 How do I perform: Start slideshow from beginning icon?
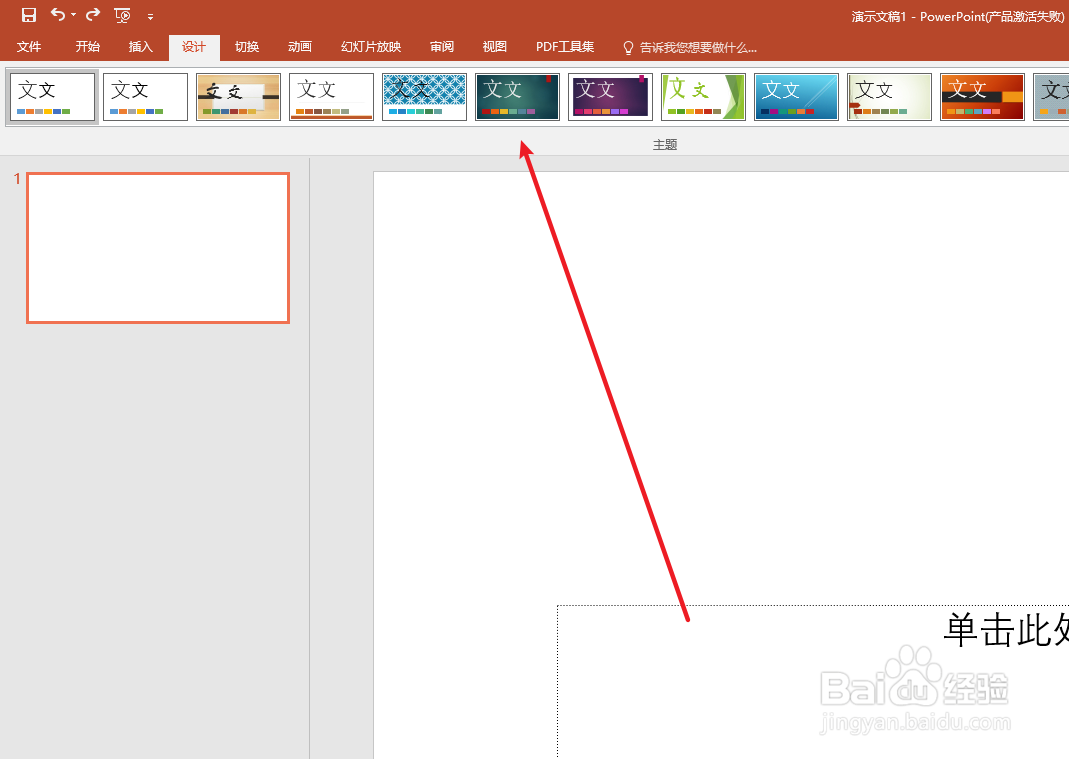click(123, 15)
